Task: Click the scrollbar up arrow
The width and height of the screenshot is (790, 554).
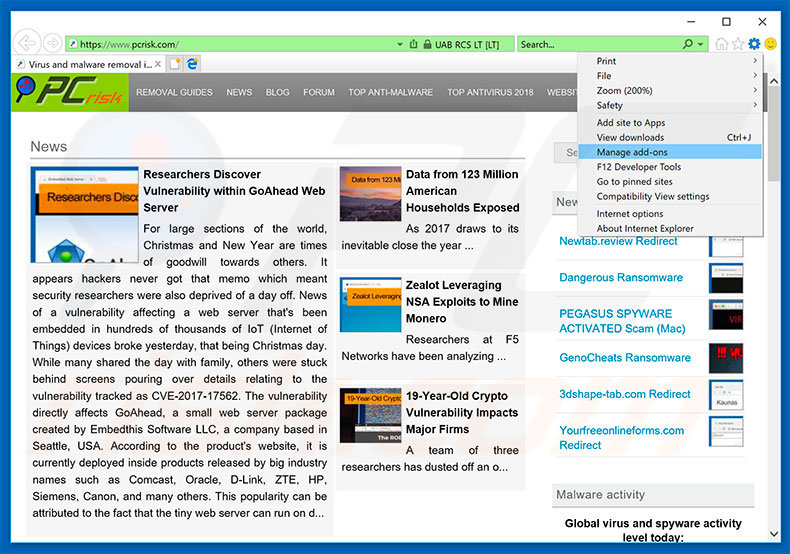Action: 774,81
